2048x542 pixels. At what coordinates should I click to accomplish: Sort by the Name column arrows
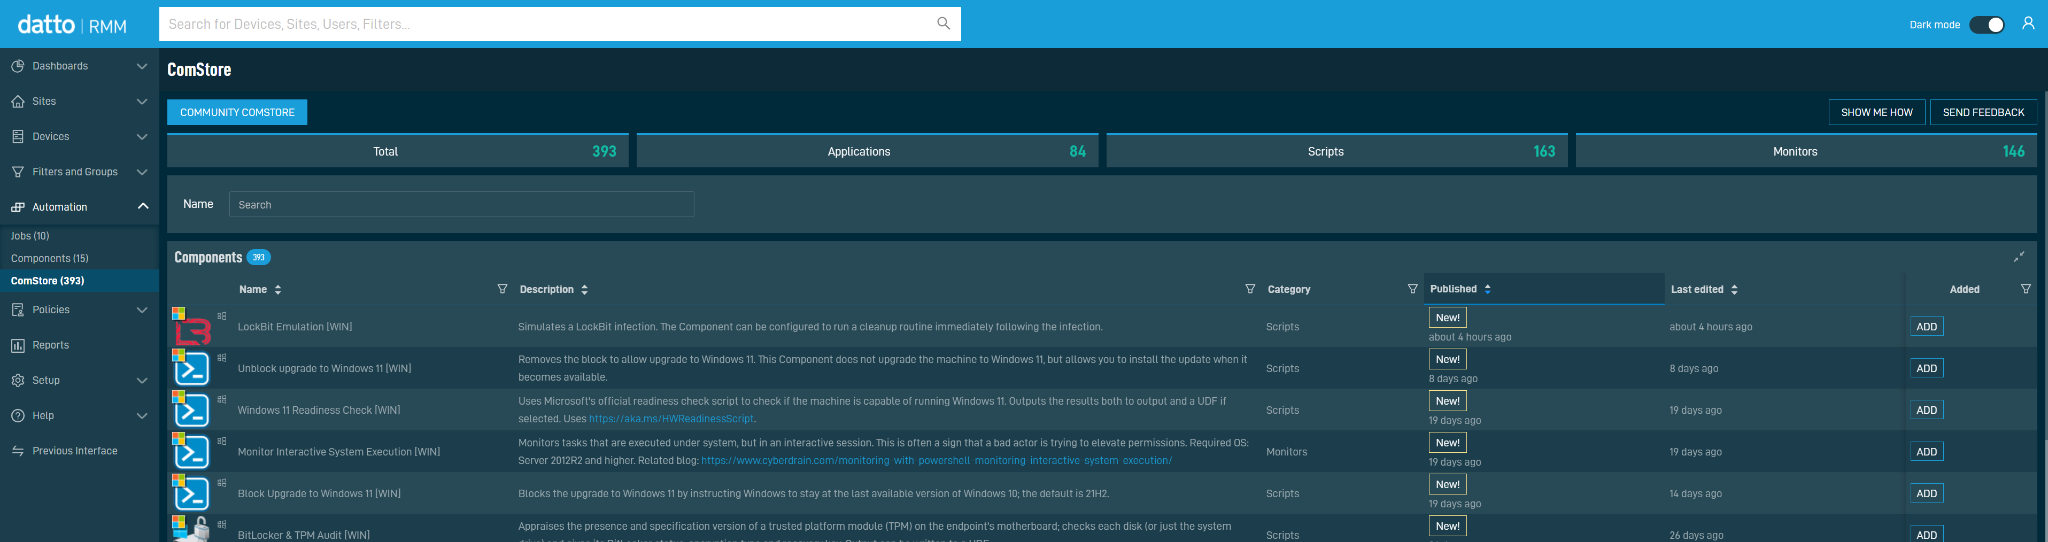coord(278,290)
